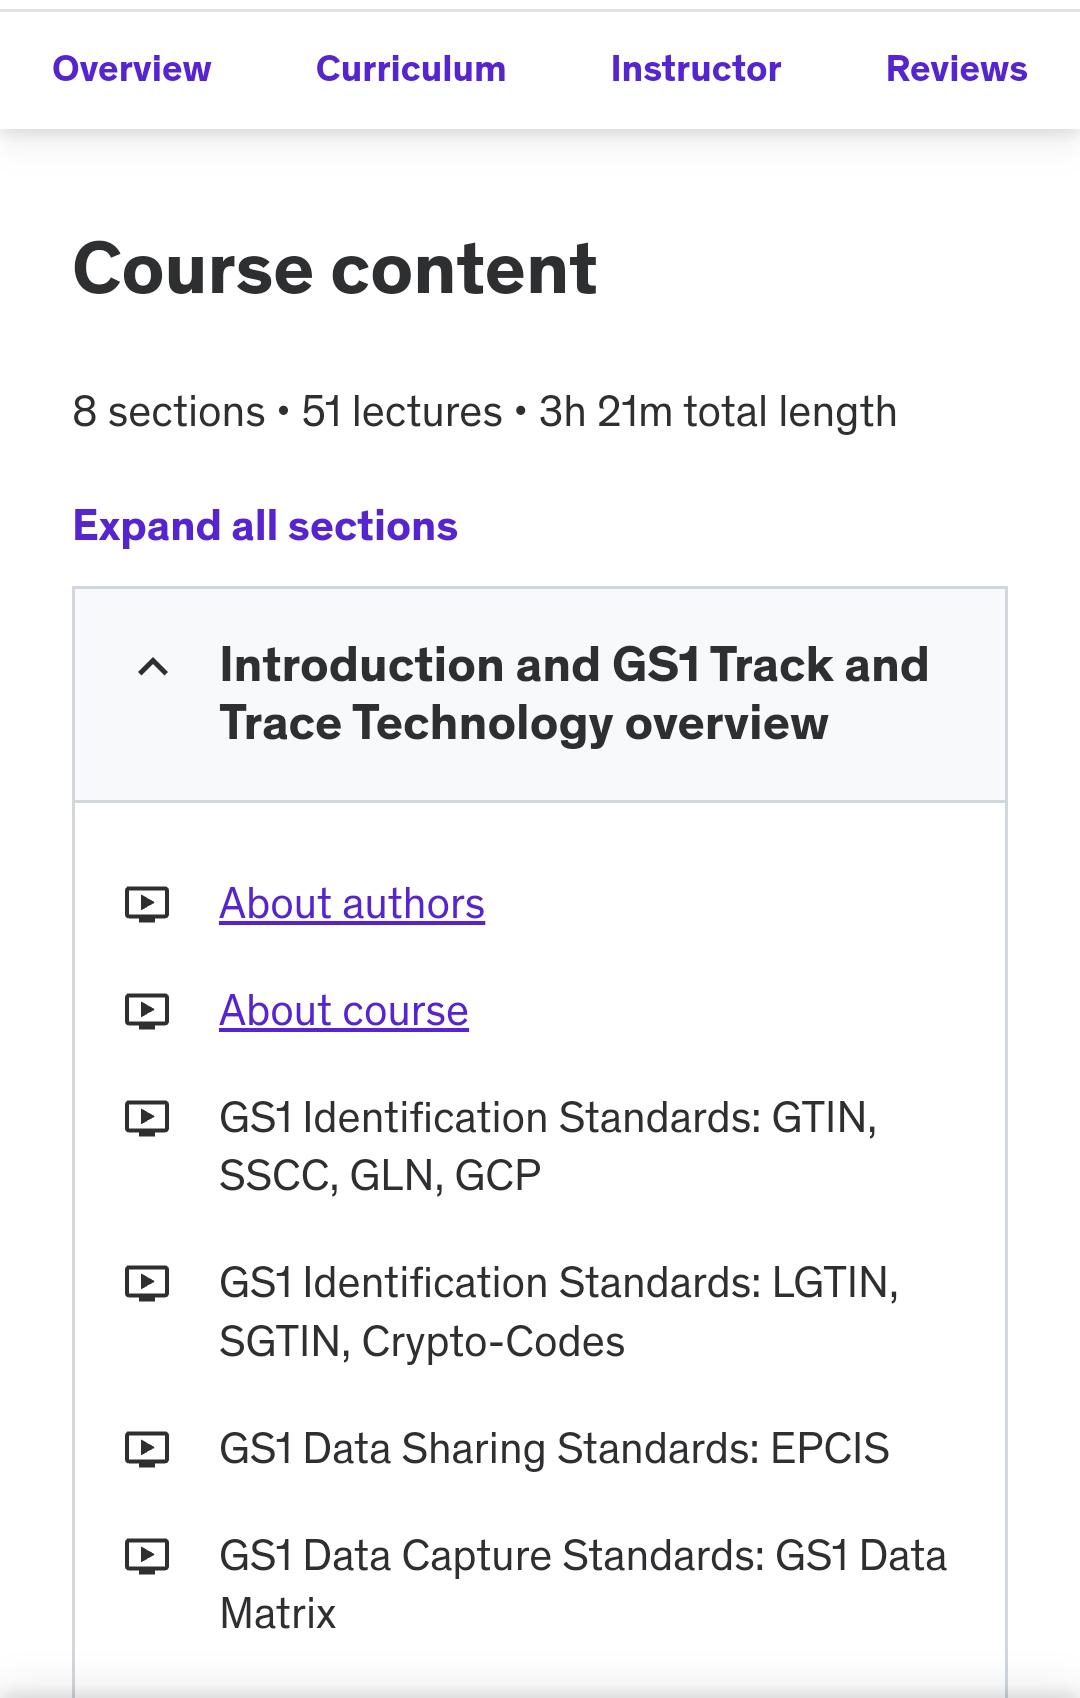Collapse section using the up chevron
This screenshot has width=1080, height=1698.
click(x=153, y=667)
